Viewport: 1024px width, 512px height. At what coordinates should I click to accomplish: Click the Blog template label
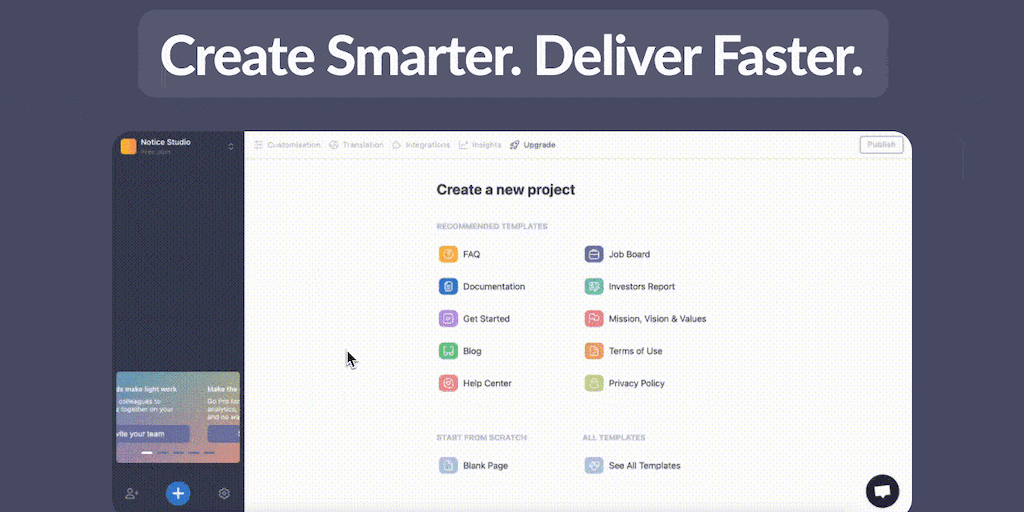click(x=472, y=351)
